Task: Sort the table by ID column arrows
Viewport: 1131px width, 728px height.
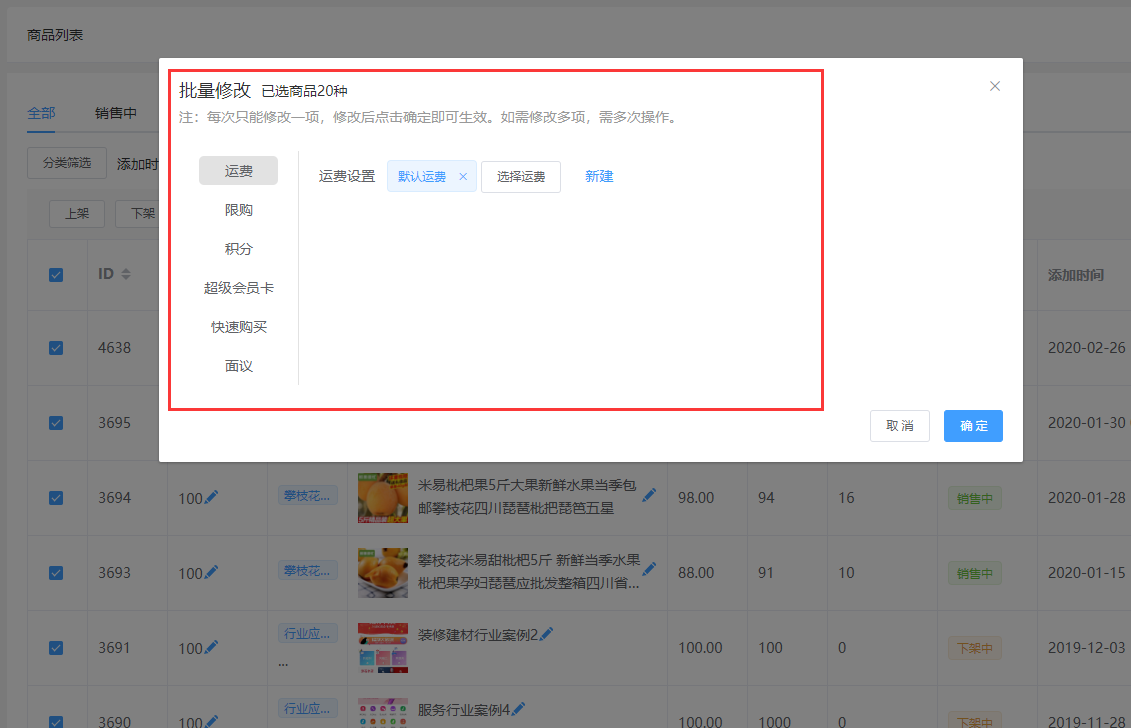Action: click(x=126, y=273)
